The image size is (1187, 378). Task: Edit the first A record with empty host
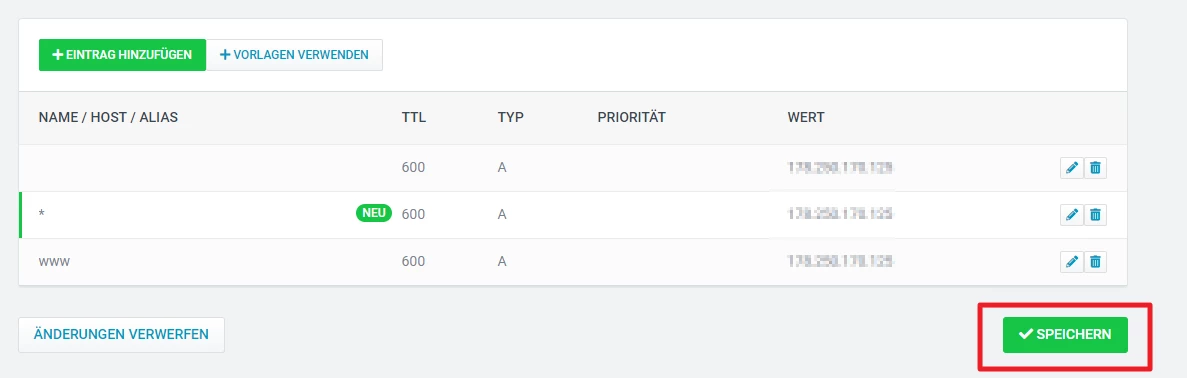click(x=1071, y=168)
